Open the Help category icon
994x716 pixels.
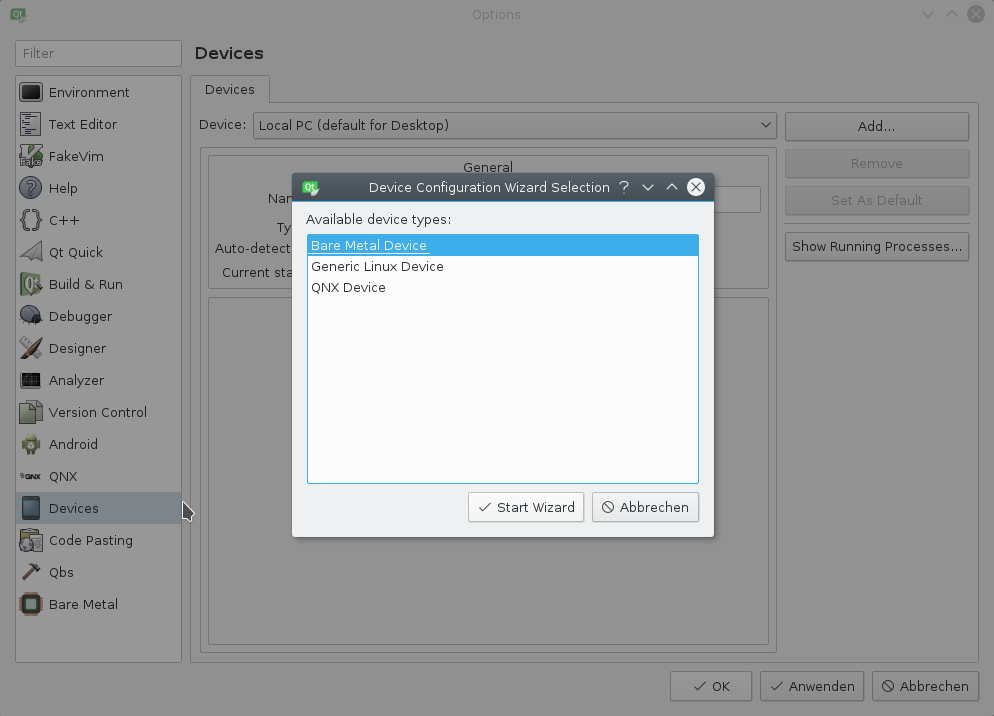[x=30, y=188]
